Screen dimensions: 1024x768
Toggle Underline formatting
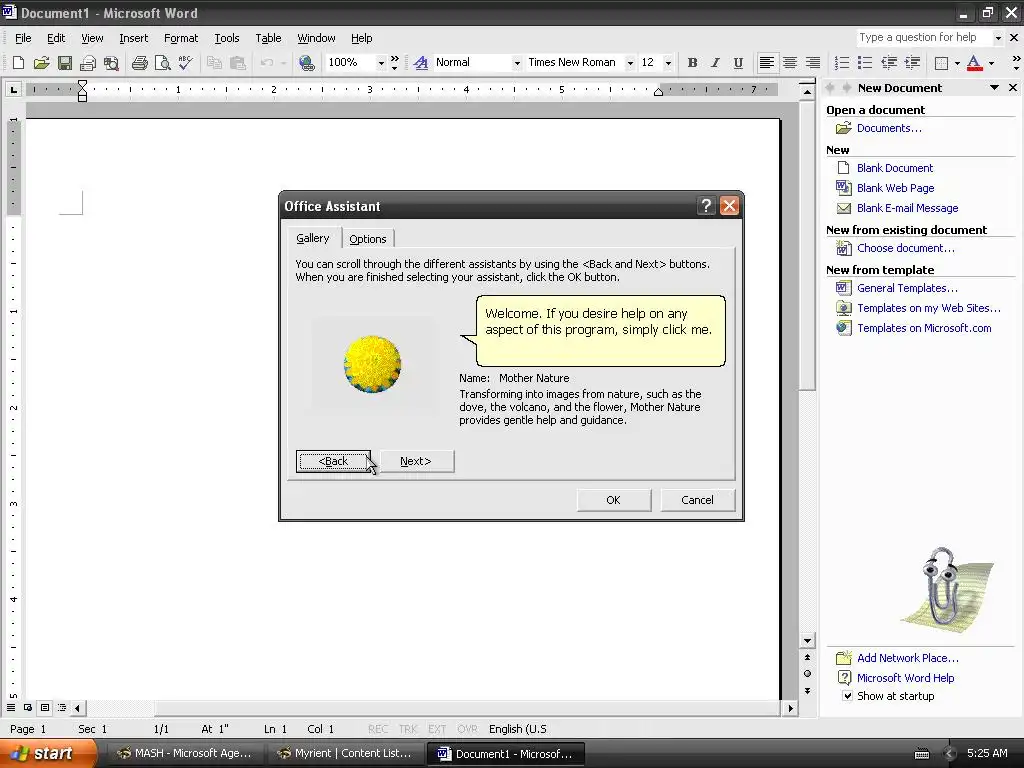(738, 63)
